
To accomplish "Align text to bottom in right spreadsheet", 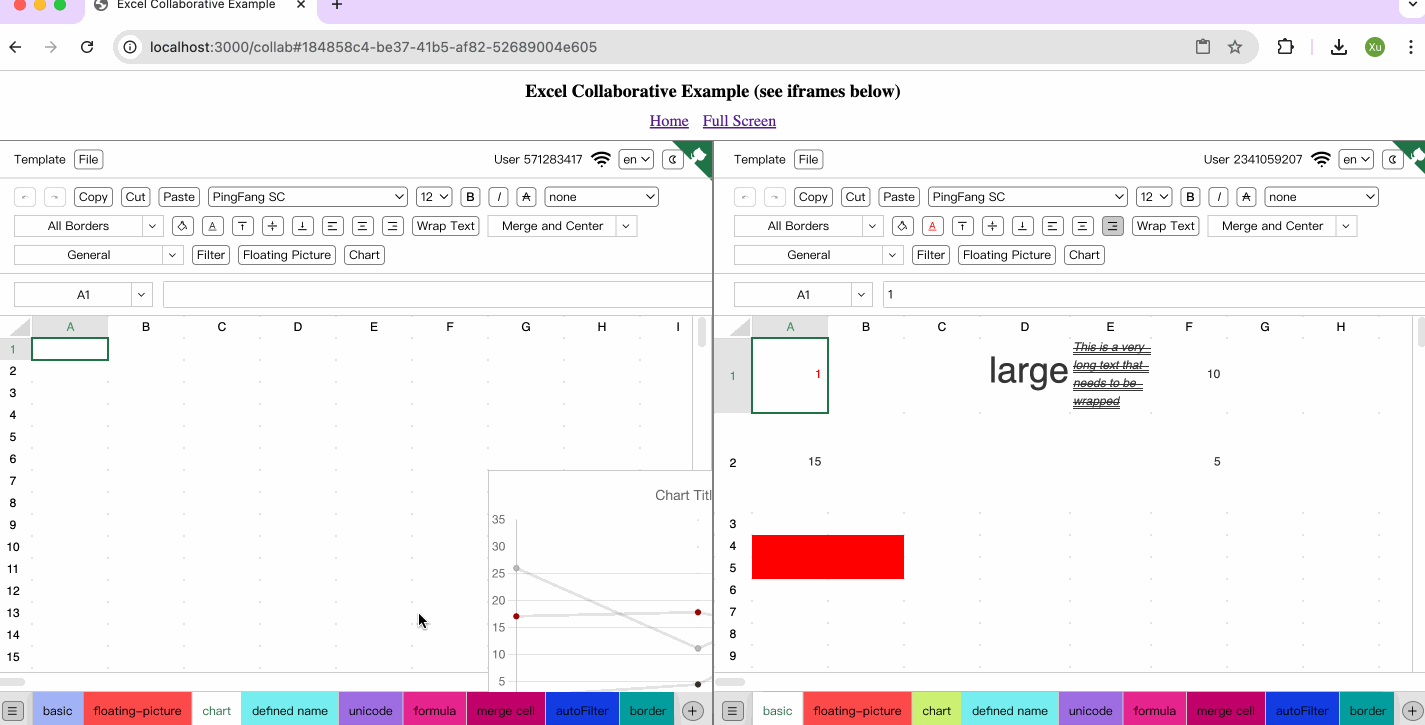I will (x=1022, y=226).
